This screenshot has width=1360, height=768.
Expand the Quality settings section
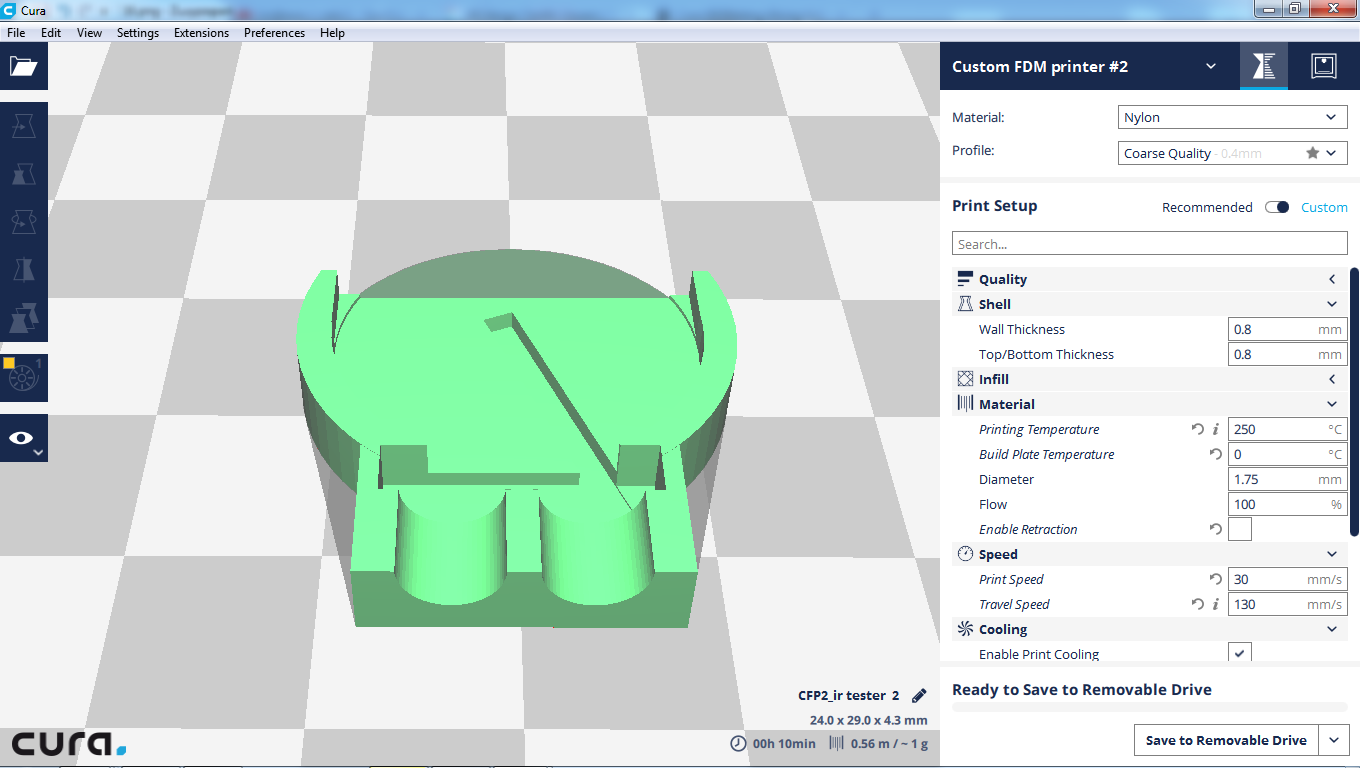point(1332,279)
